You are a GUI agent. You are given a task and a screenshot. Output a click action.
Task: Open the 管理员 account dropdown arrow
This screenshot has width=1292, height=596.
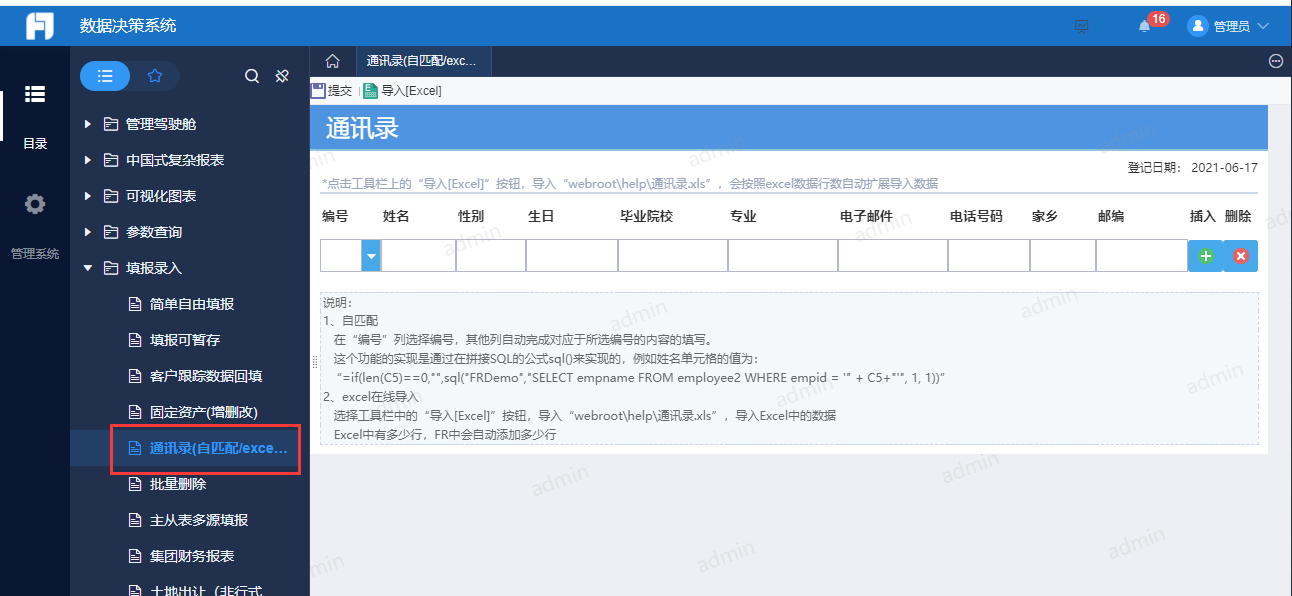click(1262, 26)
